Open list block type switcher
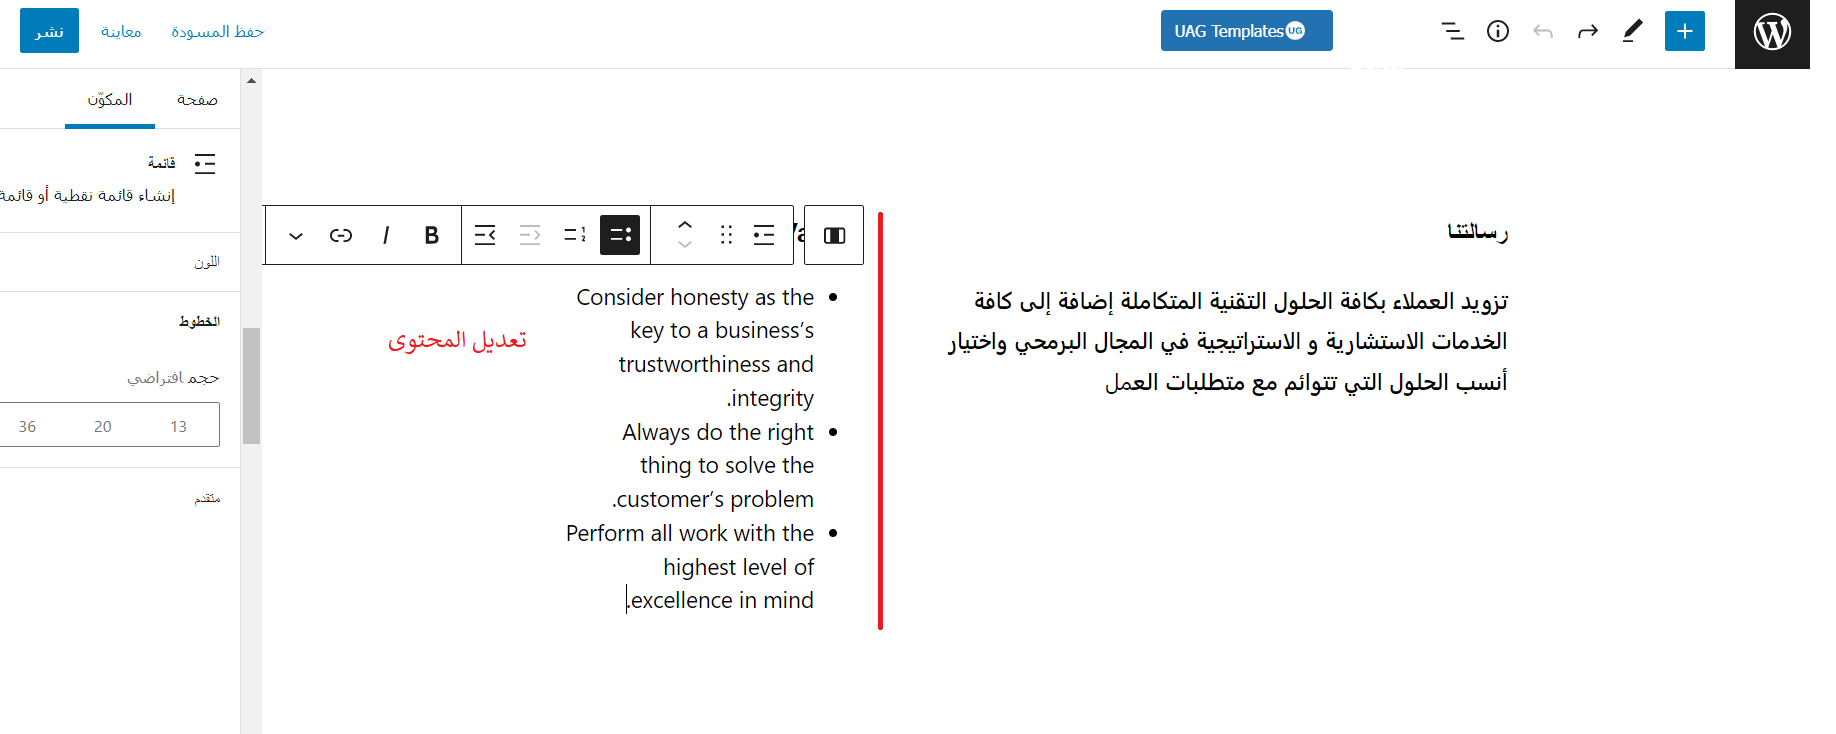1836x734 pixels. coord(764,235)
